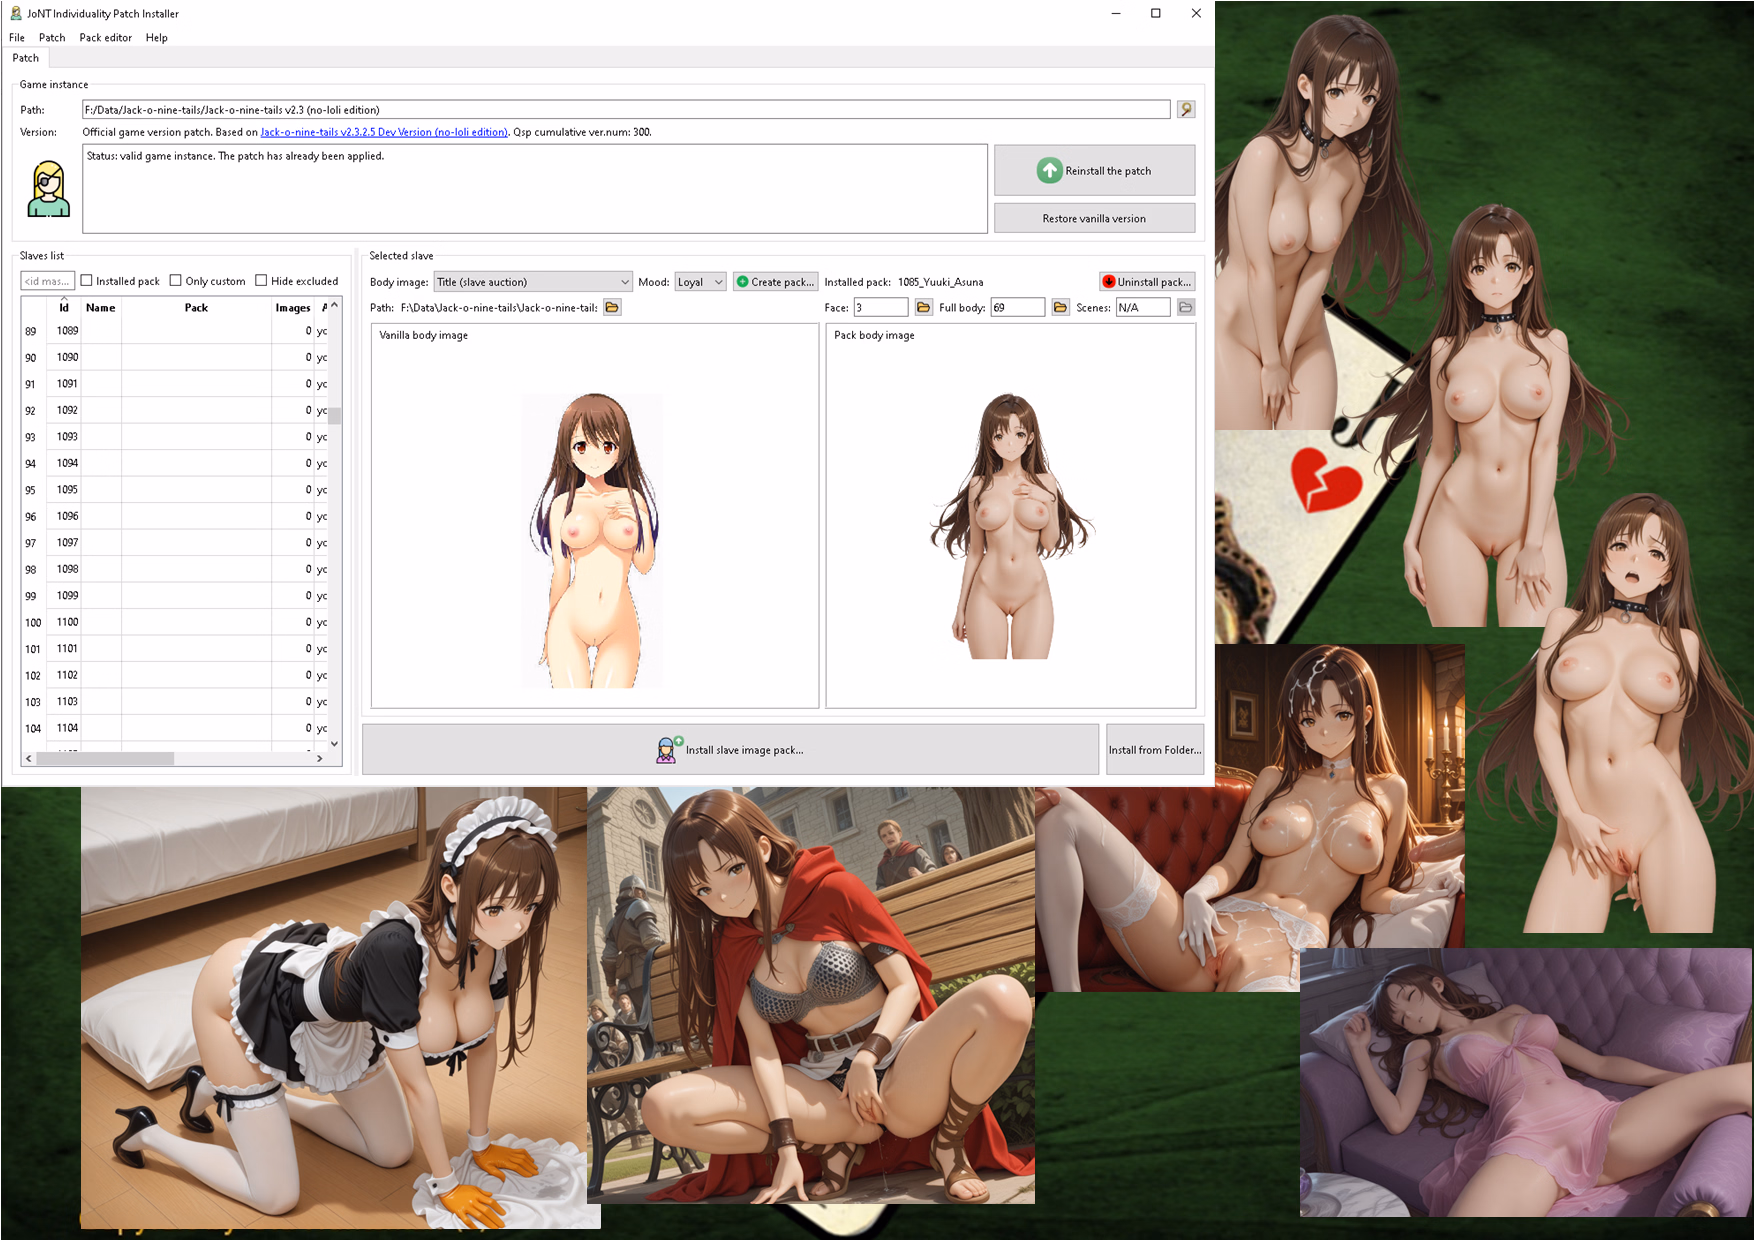
Task: Expand the Body image dropdown
Action: click(624, 282)
